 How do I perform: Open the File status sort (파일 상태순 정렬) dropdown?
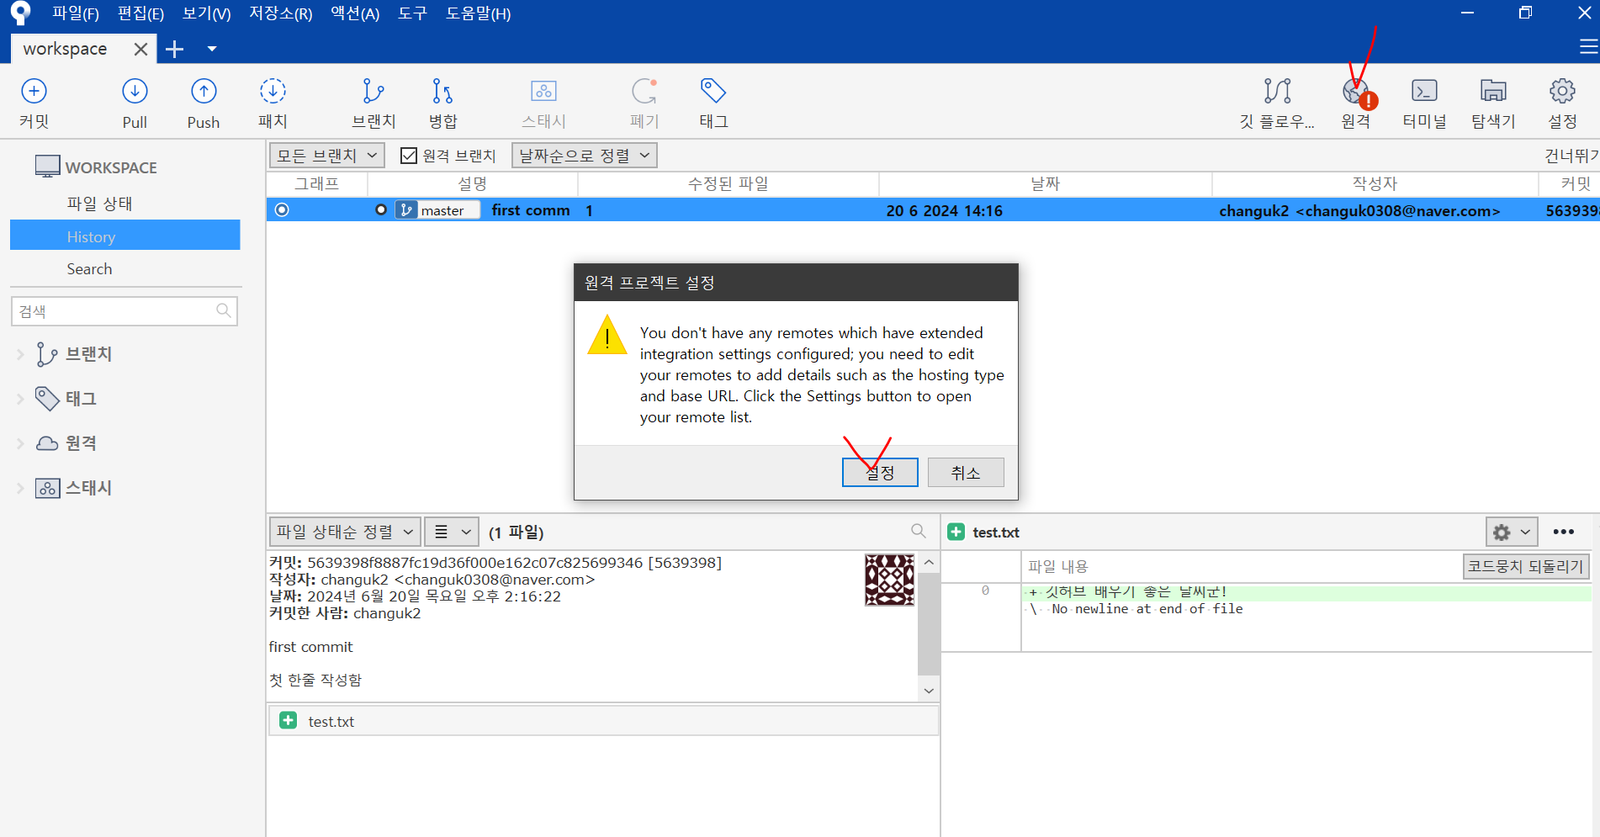[x=345, y=532]
